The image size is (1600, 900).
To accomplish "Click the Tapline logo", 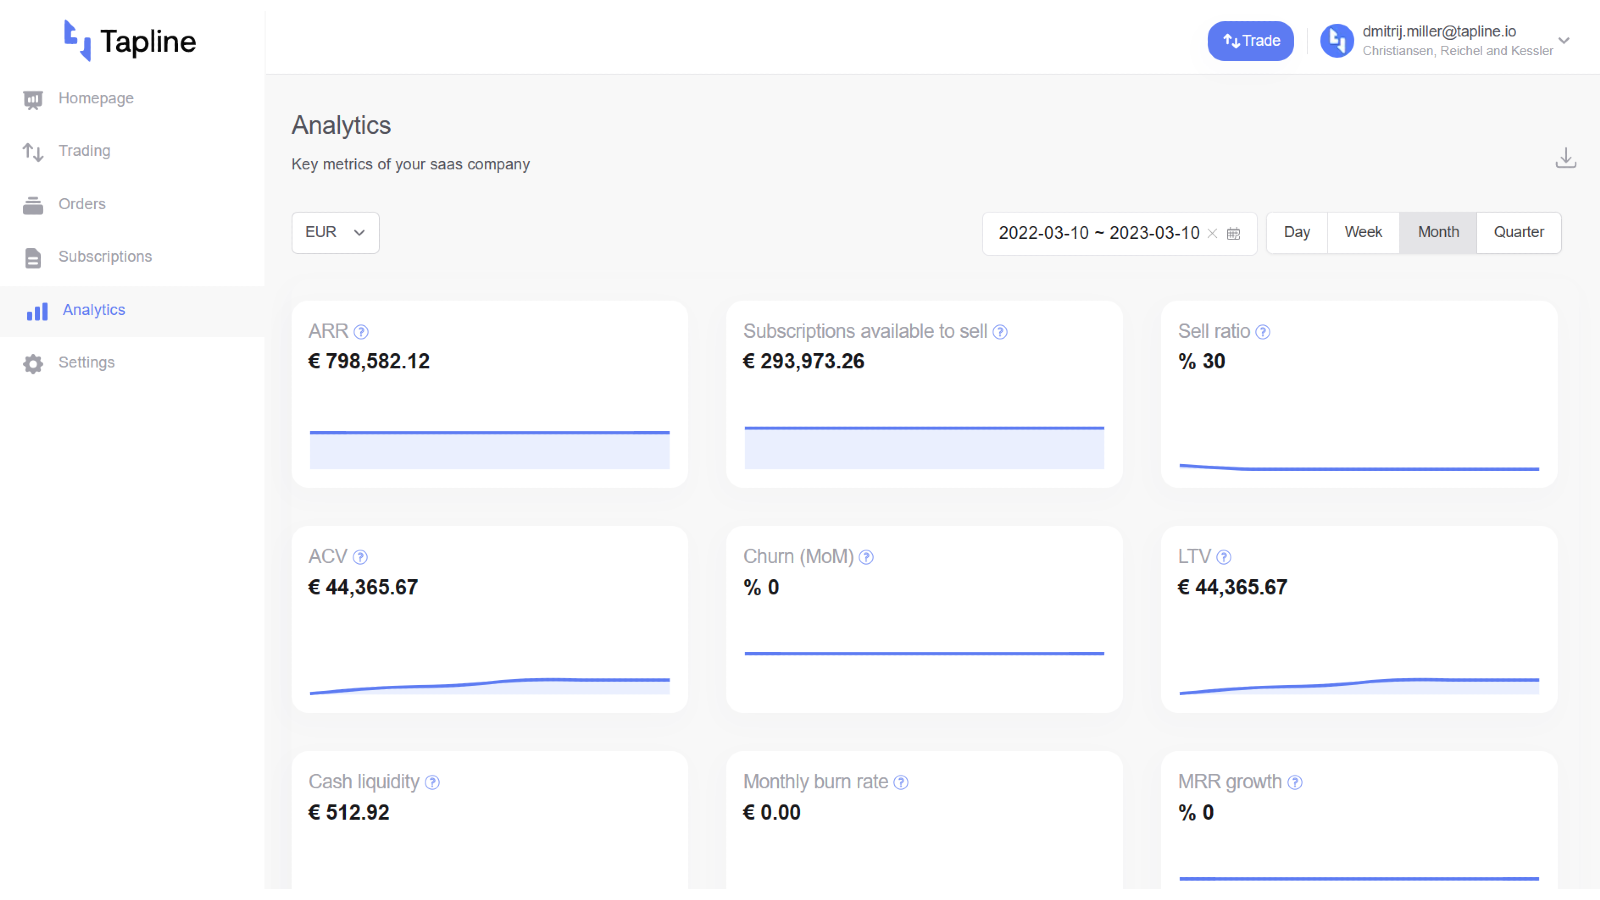I will point(130,41).
